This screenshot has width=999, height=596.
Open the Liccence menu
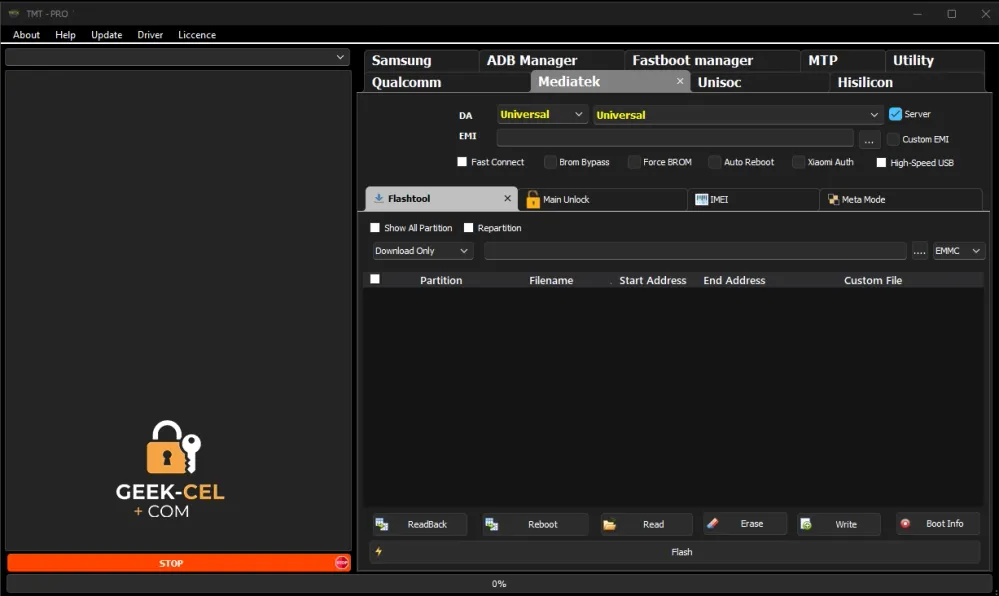pyautogui.click(x=196, y=34)
